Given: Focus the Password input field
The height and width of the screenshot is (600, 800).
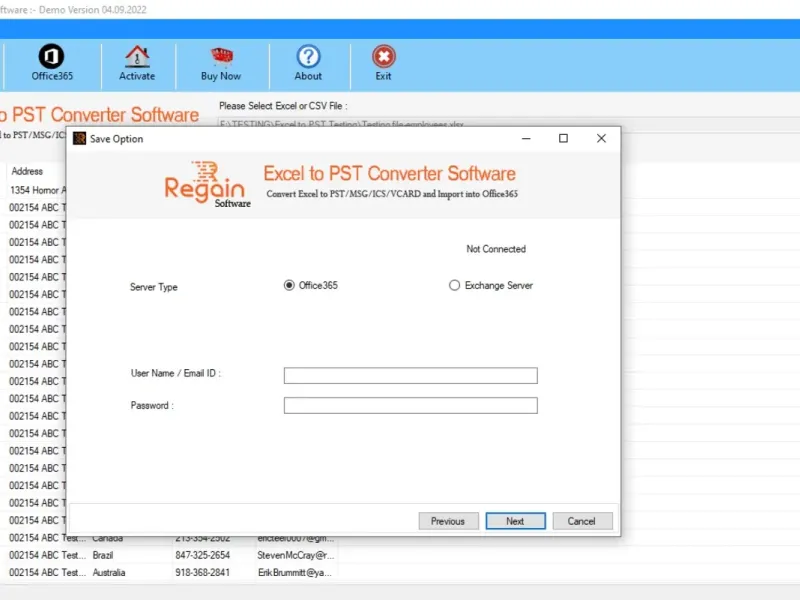Looking at the screenshot, I should (411, 406).
